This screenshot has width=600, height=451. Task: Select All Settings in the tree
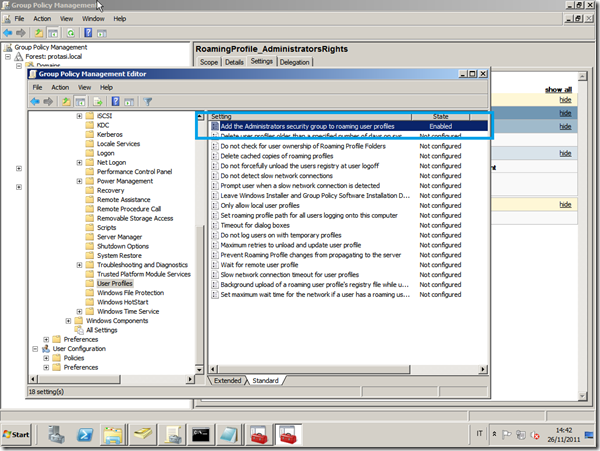point(101,330)
